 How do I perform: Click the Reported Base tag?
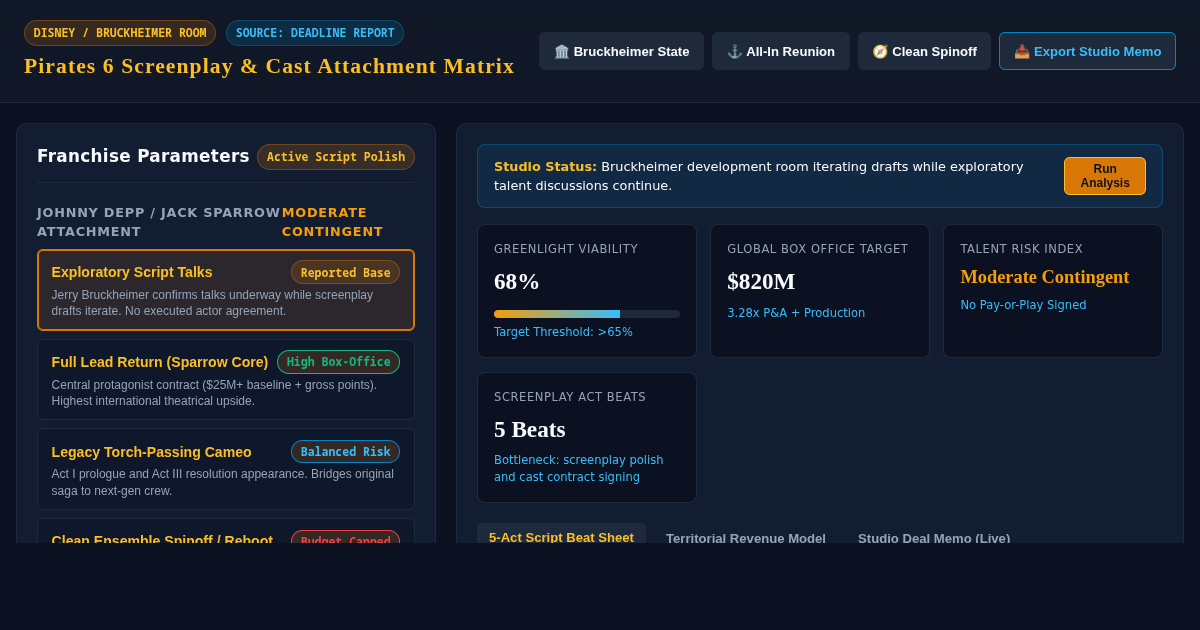click(346, 272)
